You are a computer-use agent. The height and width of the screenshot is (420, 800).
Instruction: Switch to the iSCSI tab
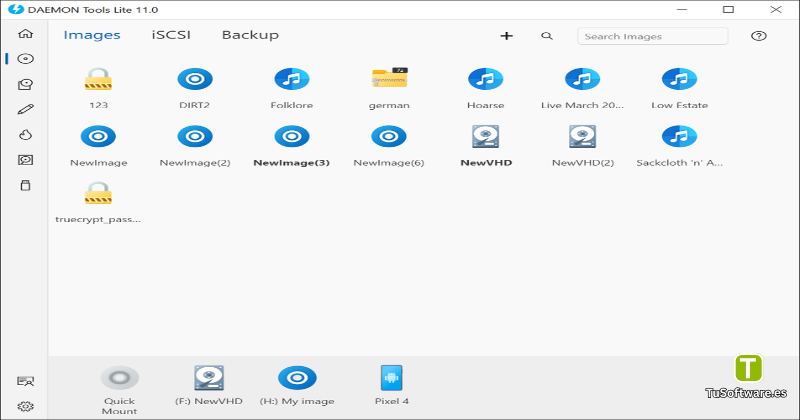click(171, 35)
